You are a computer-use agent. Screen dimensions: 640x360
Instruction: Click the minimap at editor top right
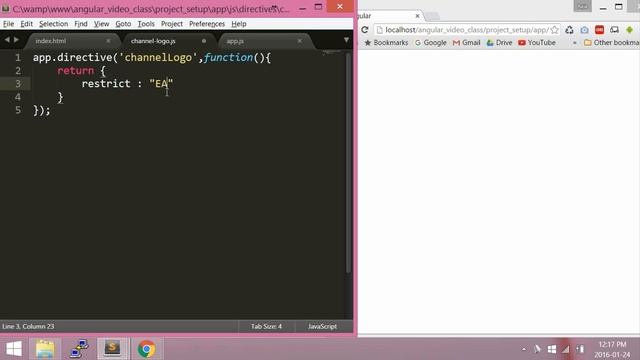click(331, 53)
